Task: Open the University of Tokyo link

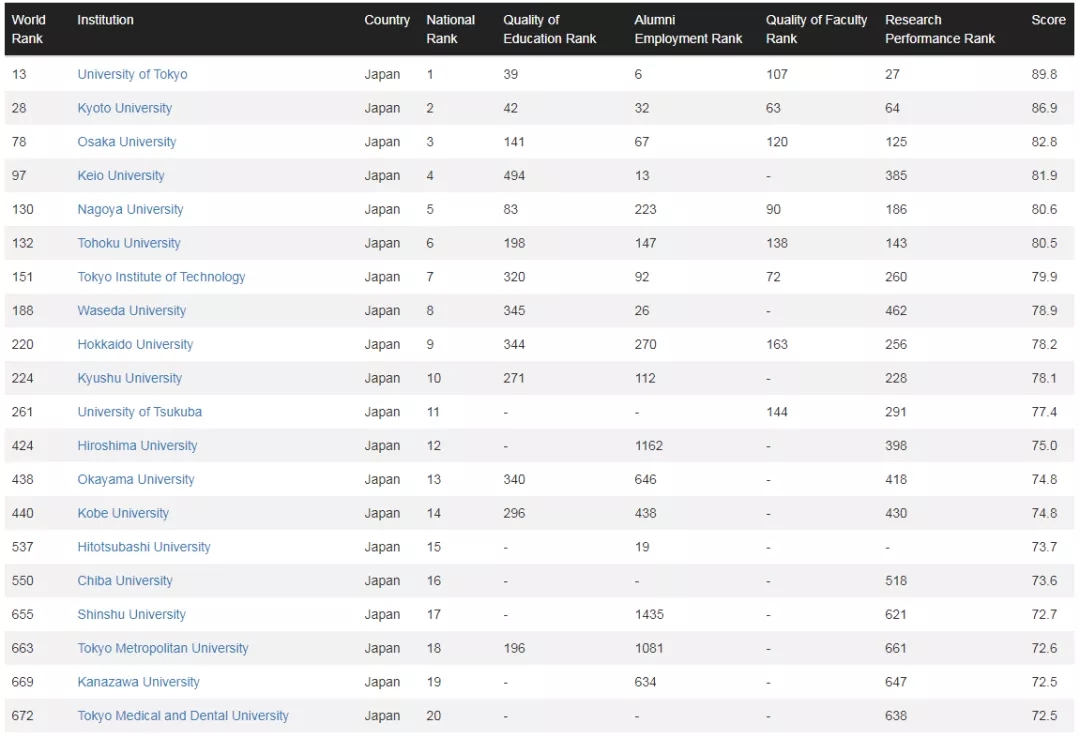Action: (132, 74)
